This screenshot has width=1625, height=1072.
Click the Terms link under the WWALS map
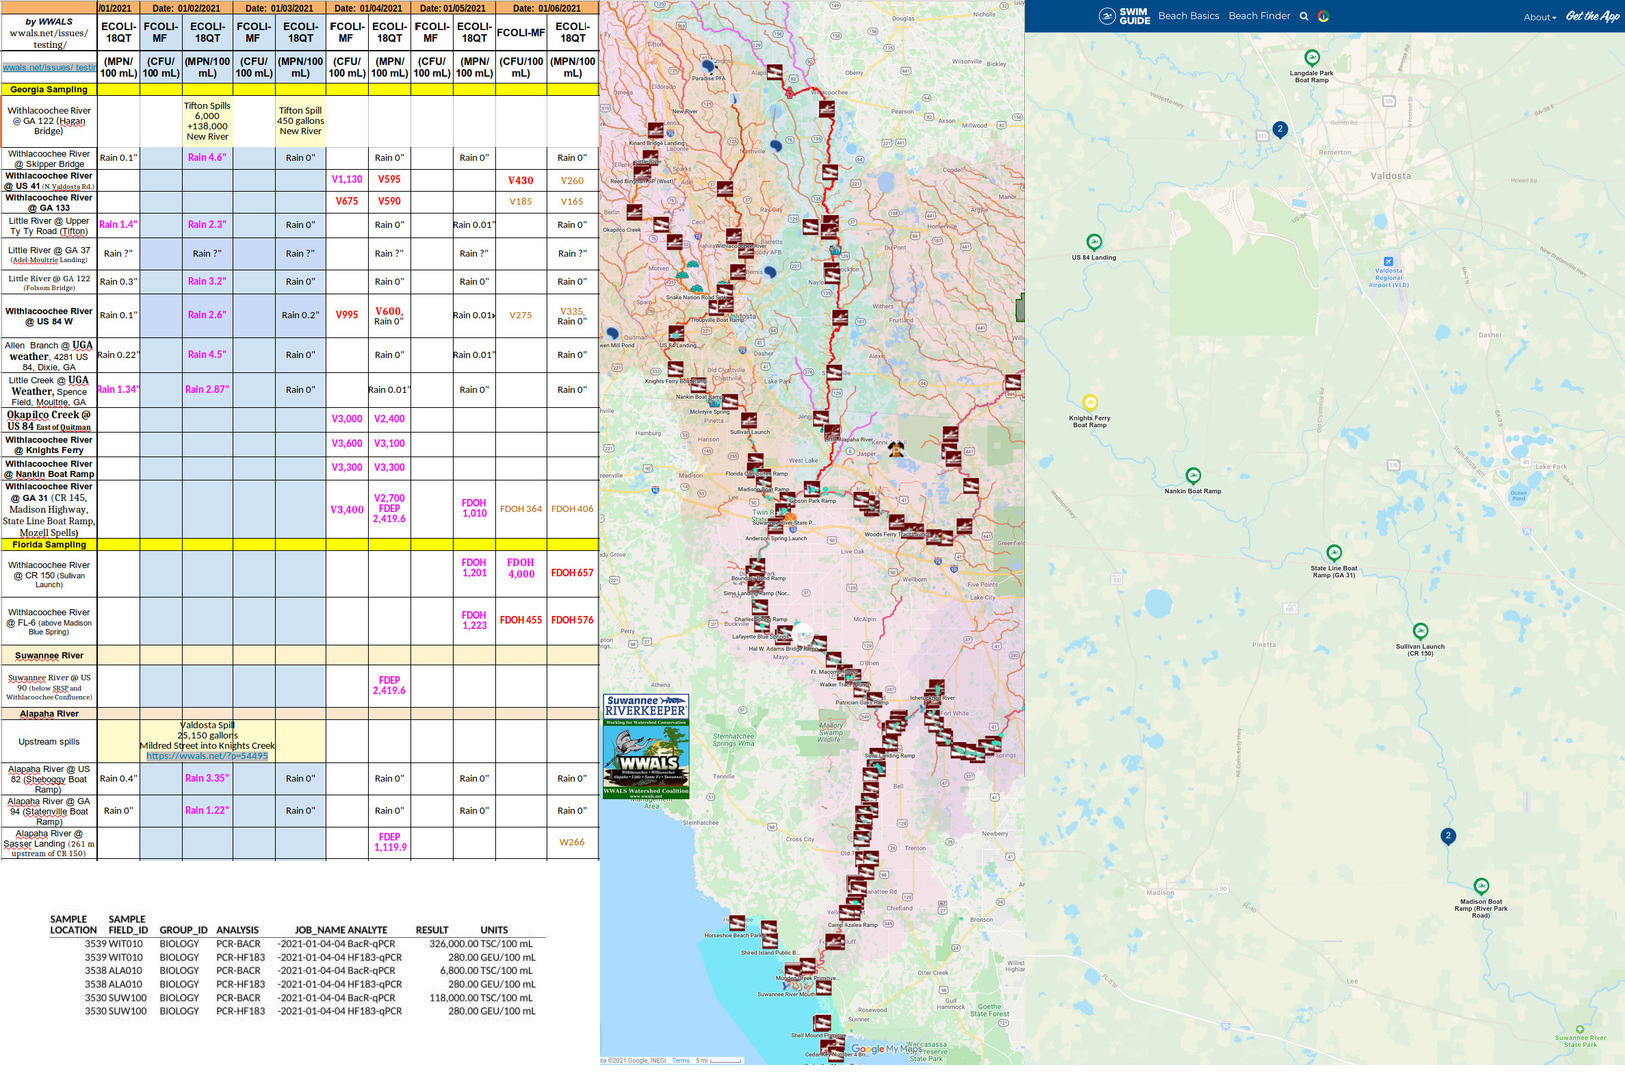[x=681, y=1060]
